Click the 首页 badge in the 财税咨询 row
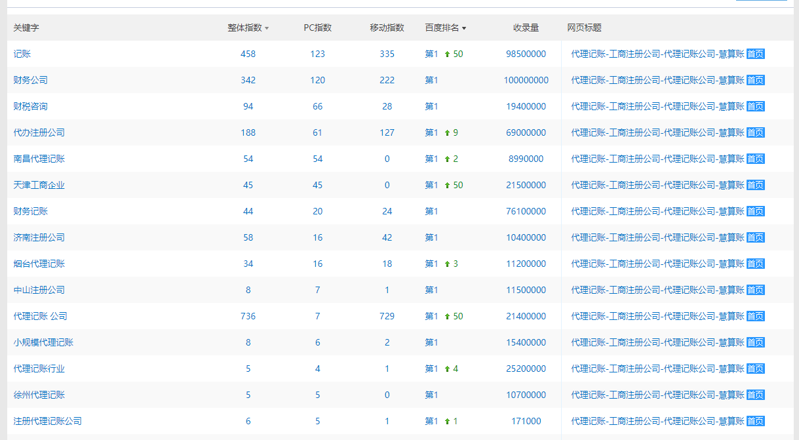 click(755, 107)
